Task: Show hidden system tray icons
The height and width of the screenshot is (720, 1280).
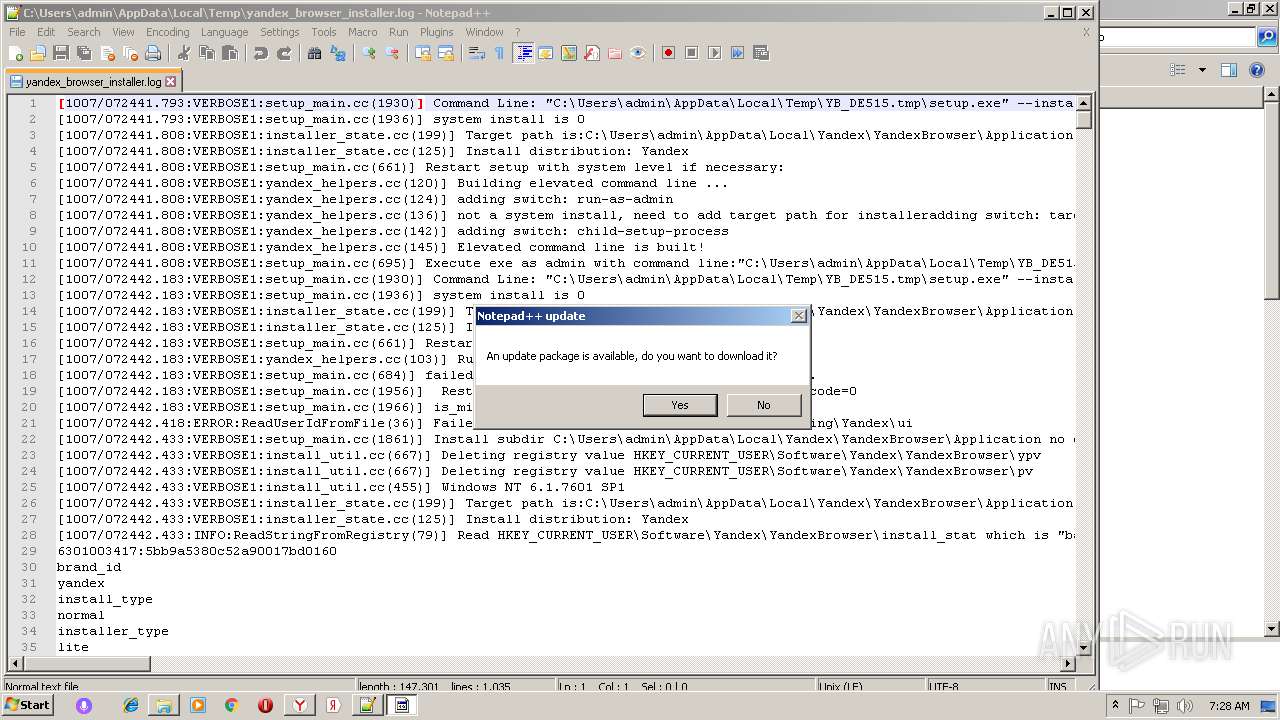Action: tap(1115, 705)
